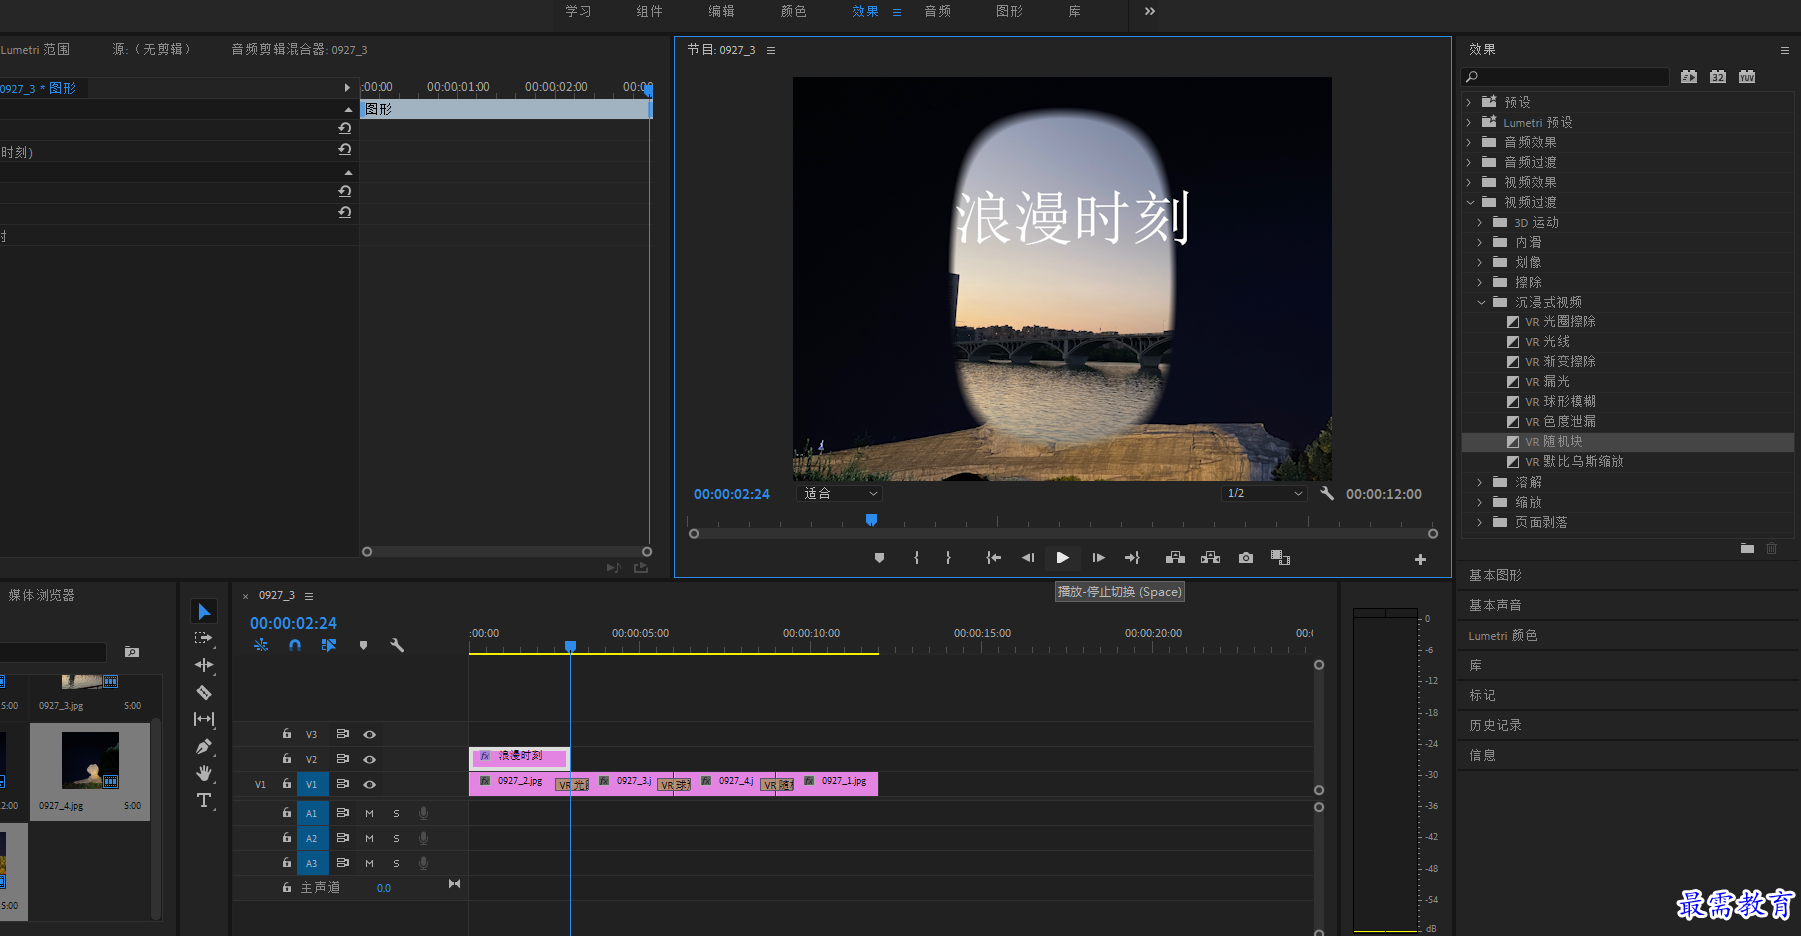The height and width of the screenshot is (936, 1801).
Task: Select the Razor tool
Action: (x=204, y=692)
